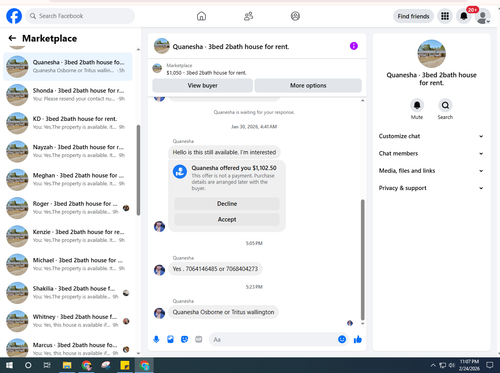The width and height of the screenshot is (500, 373).
Task: Open the Facebook logo home link
Action: (x=14, y=16)
